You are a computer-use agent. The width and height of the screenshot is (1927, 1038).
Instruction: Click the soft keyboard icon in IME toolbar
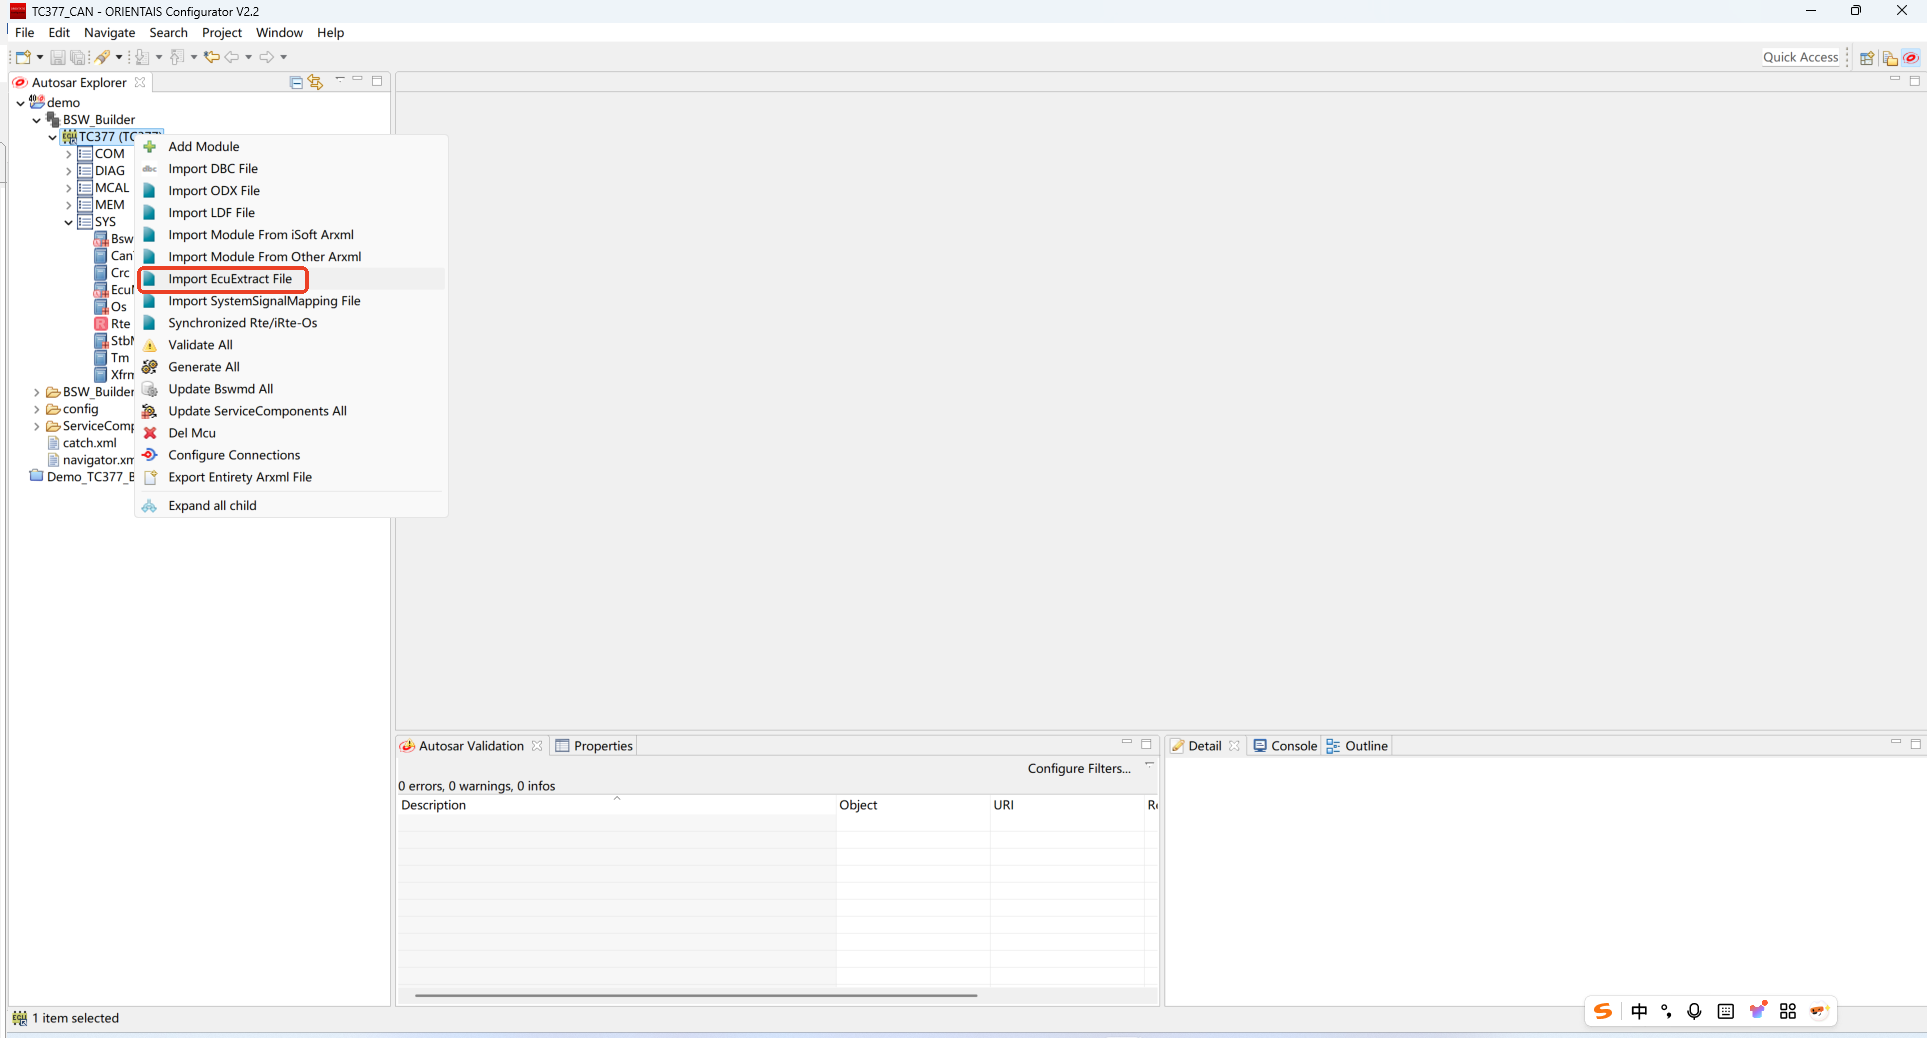point(1725,1011)
